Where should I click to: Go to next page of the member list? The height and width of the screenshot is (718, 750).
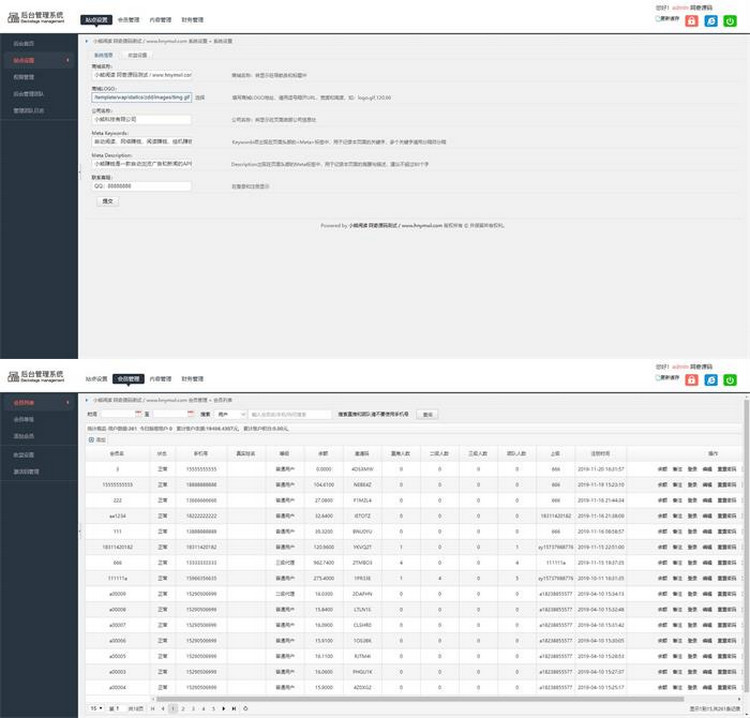(x=223, y=708)
